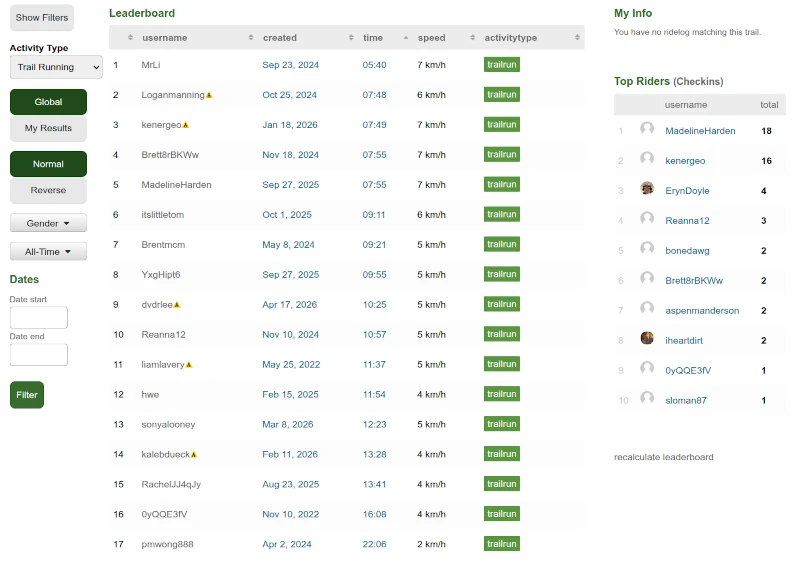Viewport: 800px width, 585px height.
Task: Open the Activity Type Trail Running dropdown
Action: (56, 67)
